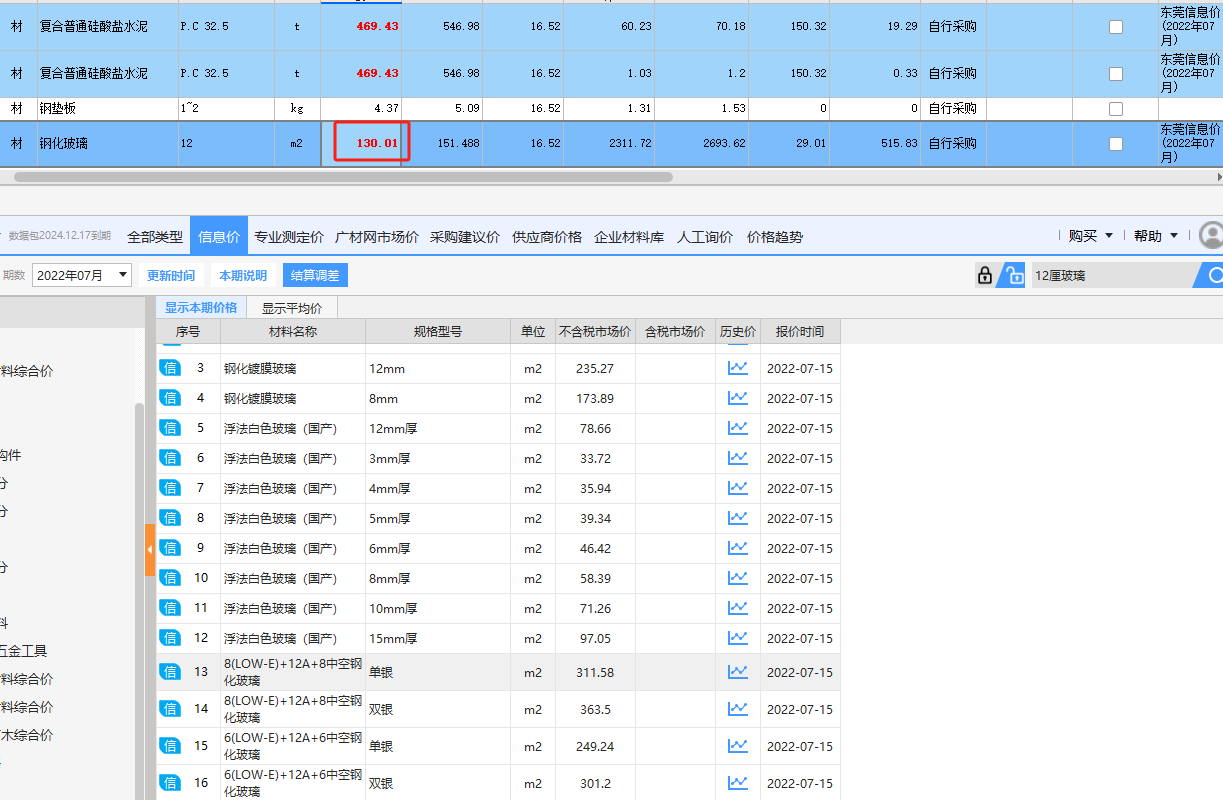
Task: Click the 信 badge on row 10
Action: click(170, 578)
